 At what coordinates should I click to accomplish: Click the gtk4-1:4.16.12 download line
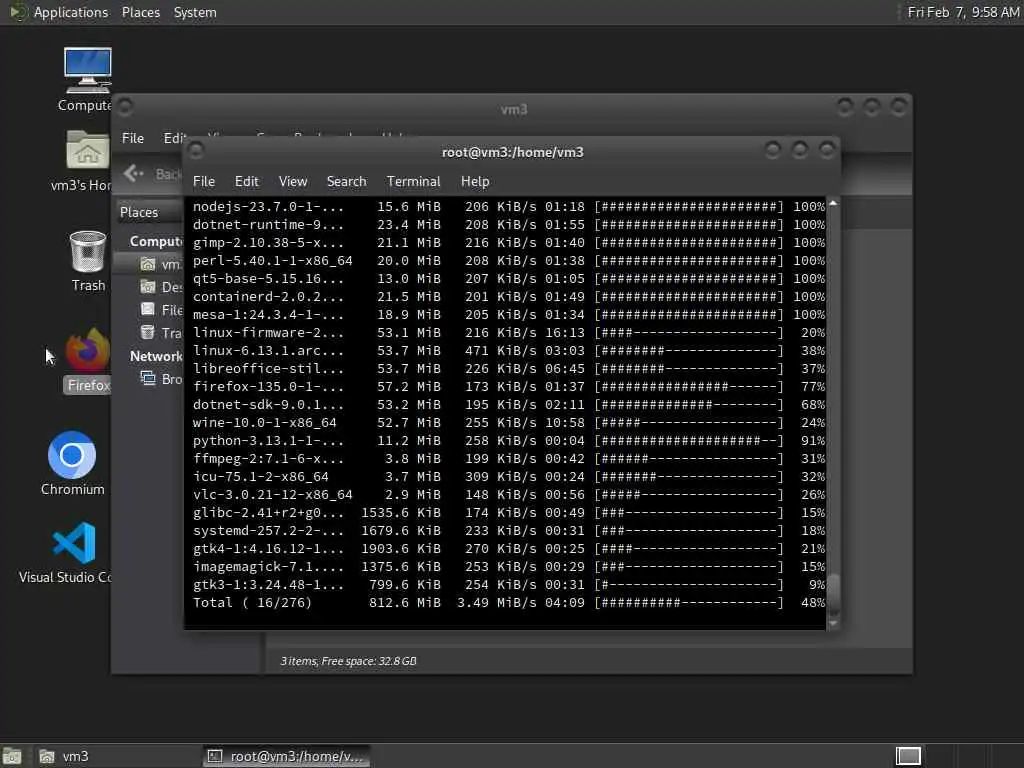point(509,549)
